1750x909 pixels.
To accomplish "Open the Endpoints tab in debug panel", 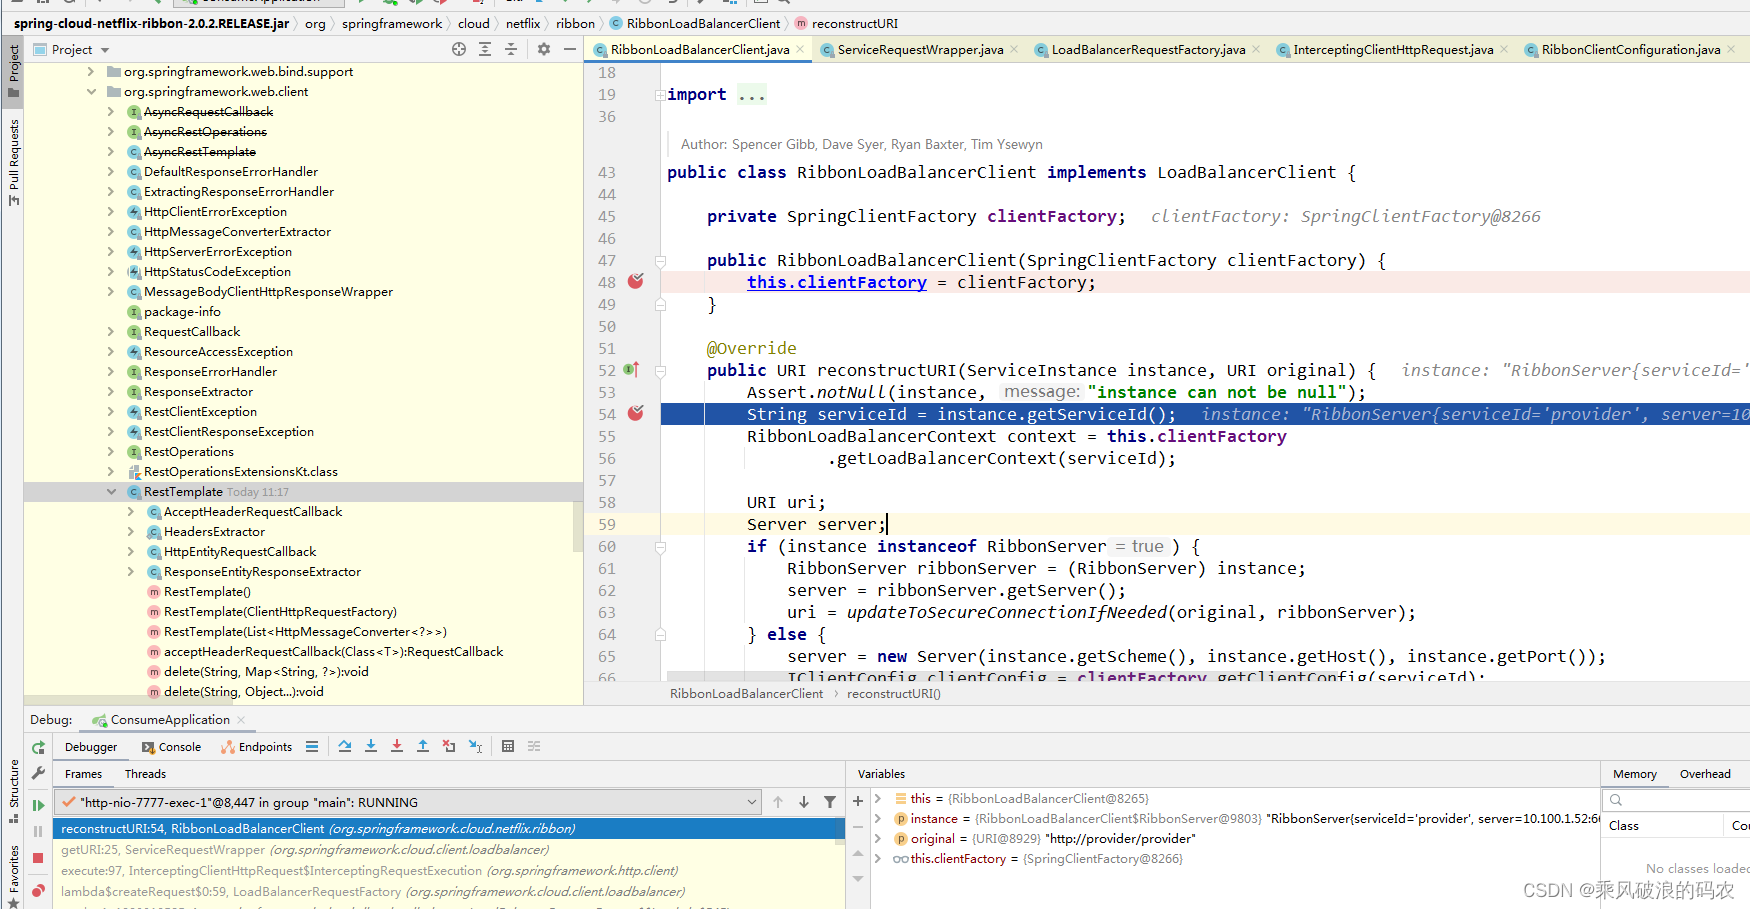I will [257, 747].
